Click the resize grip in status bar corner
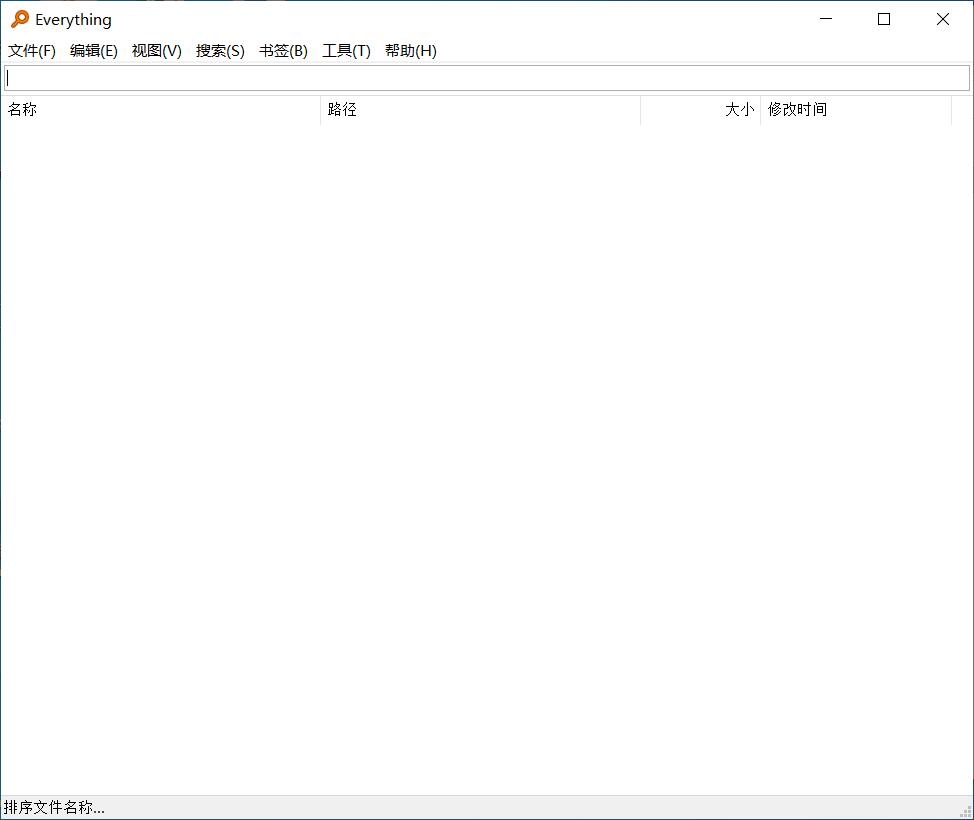 click(966, 812)
